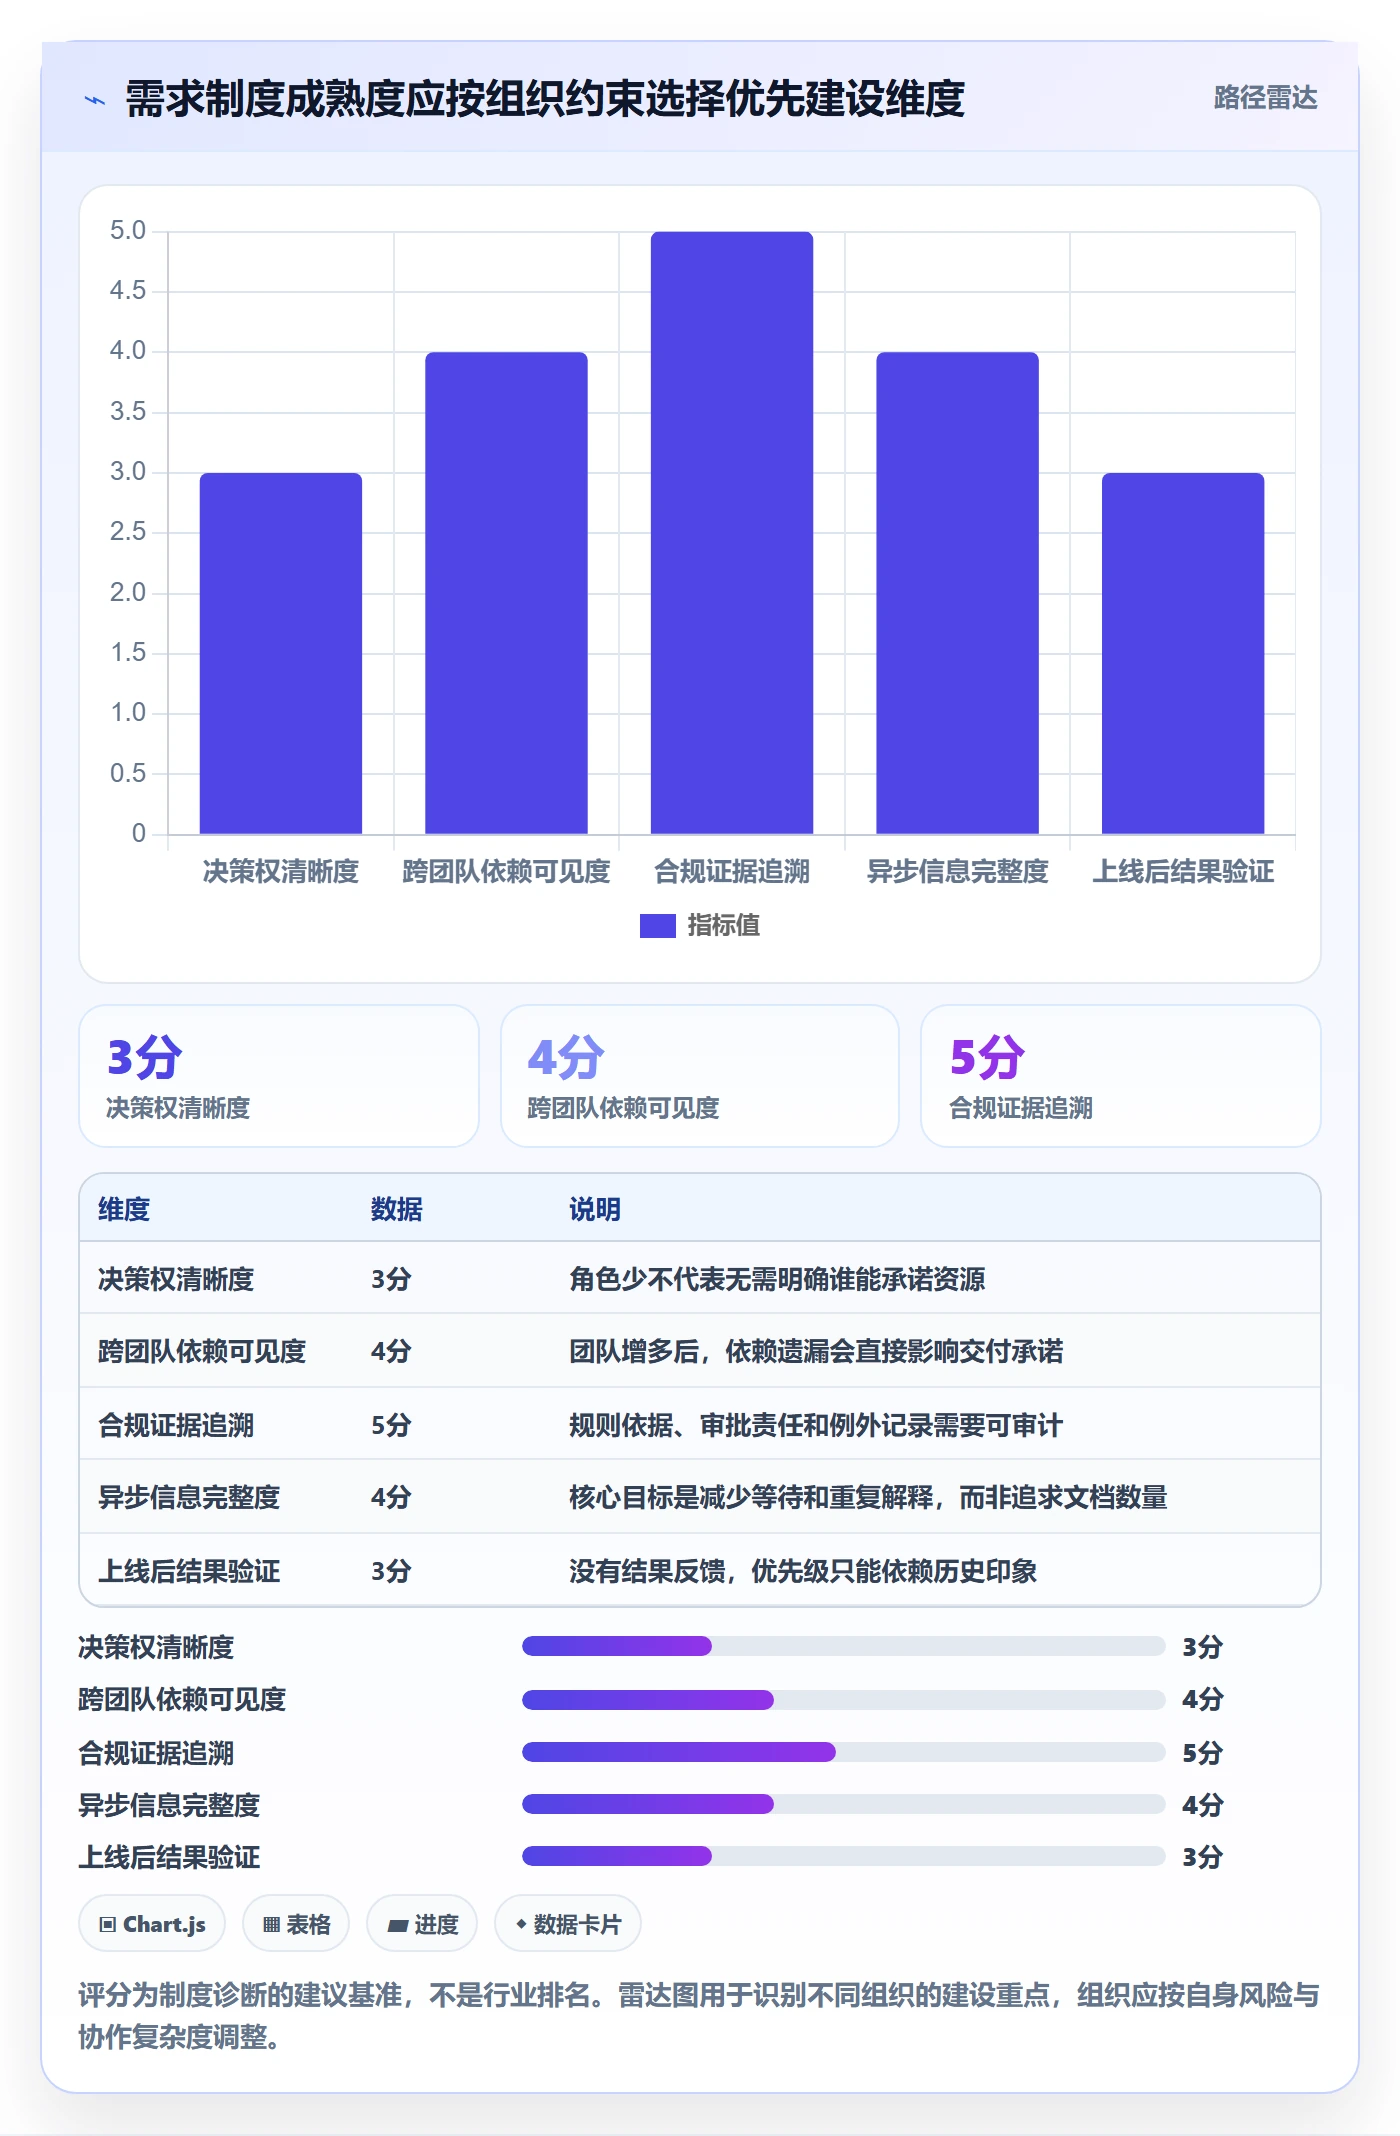Open the 4分 跨团队依赖可见度 stat card
1400x2136 pixels.
700,1076
